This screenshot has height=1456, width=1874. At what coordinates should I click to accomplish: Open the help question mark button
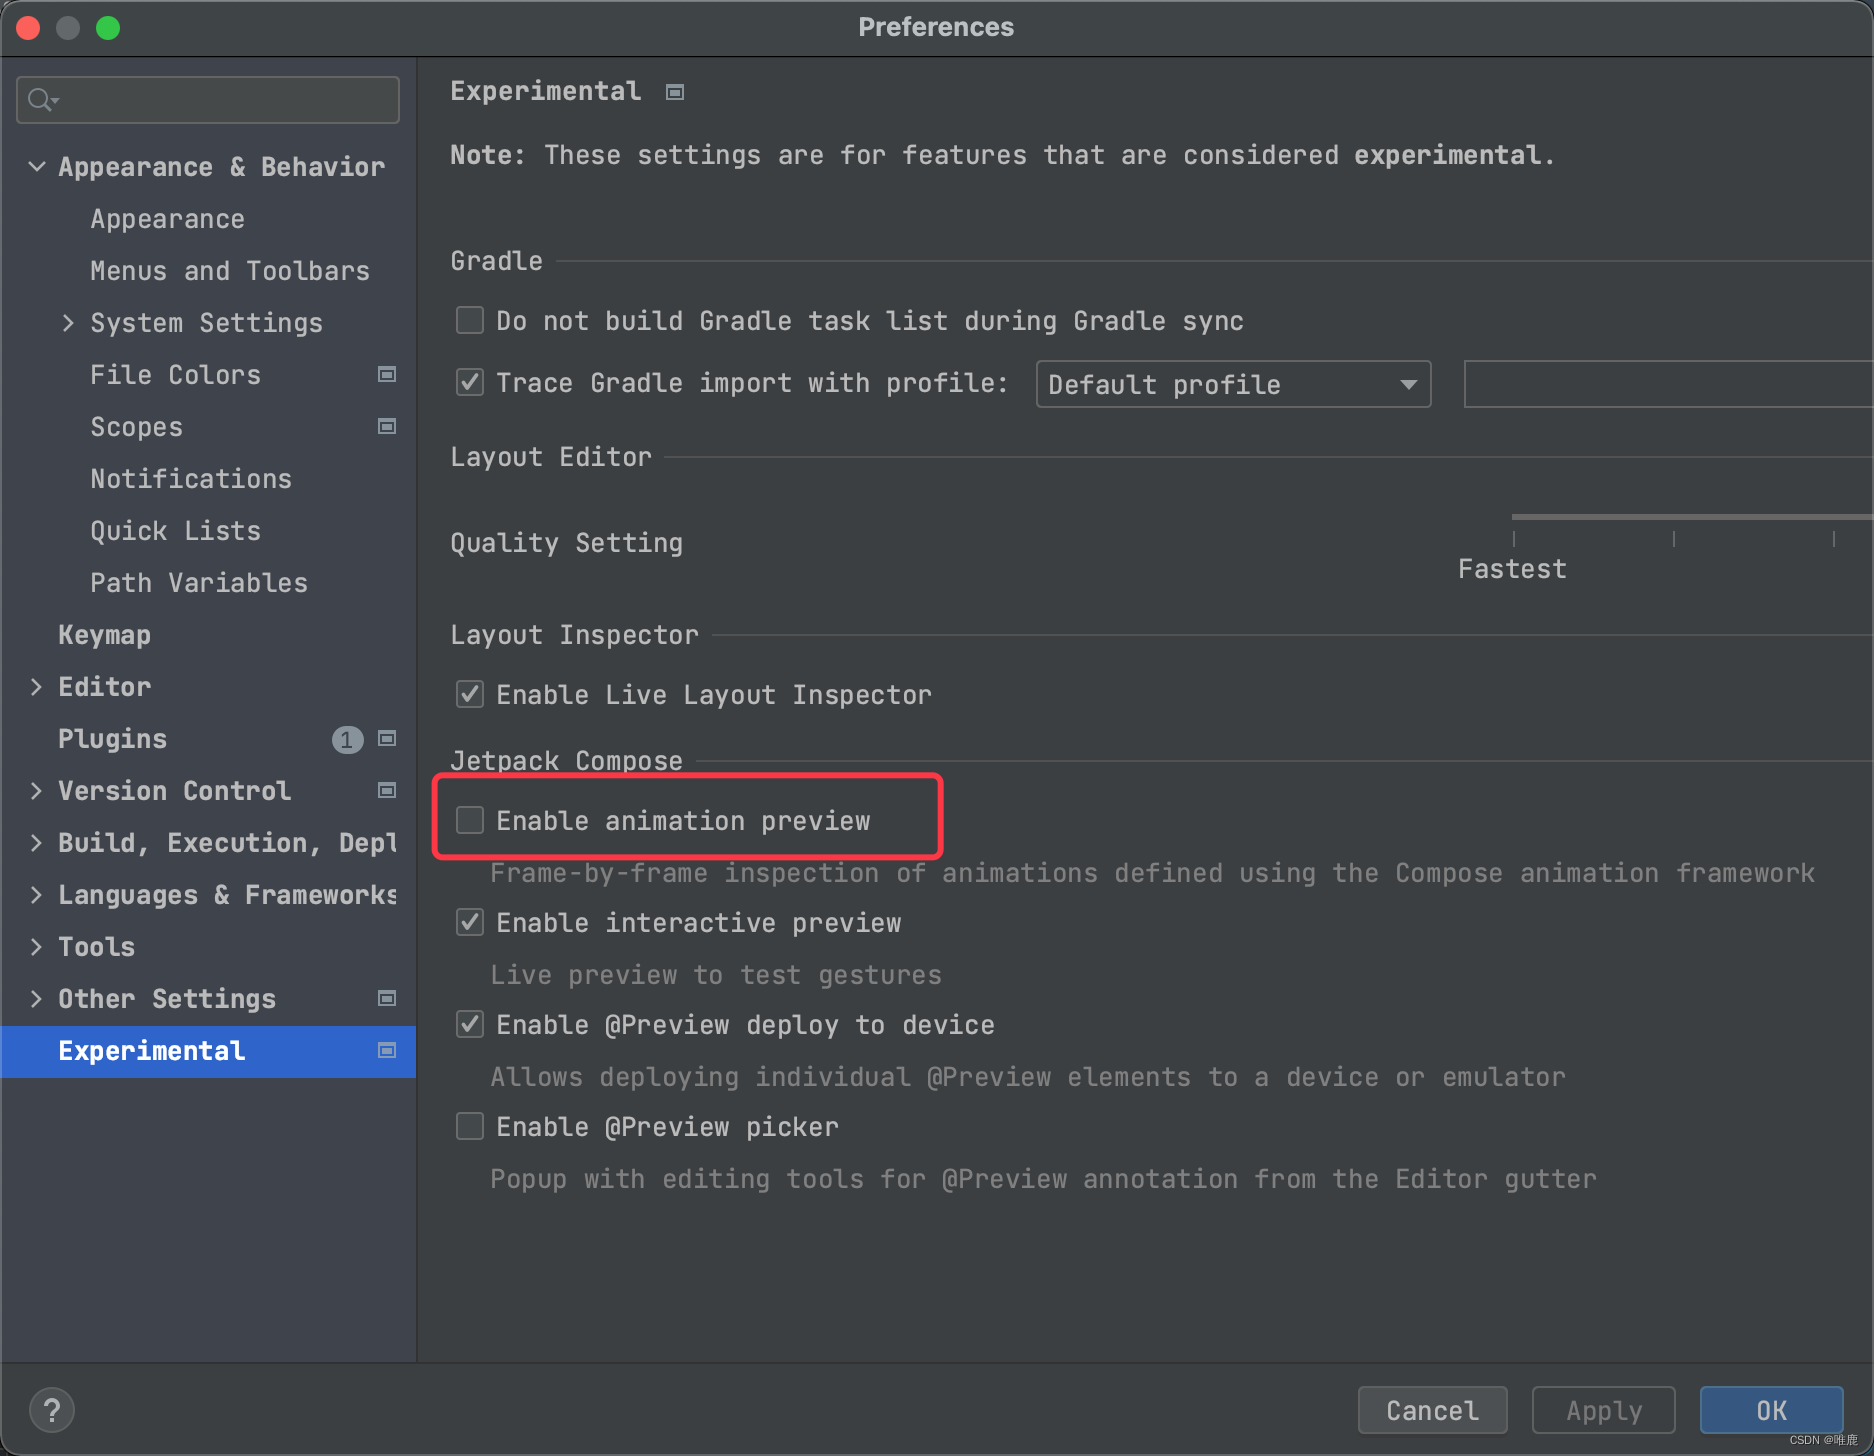pos(52,1410)
